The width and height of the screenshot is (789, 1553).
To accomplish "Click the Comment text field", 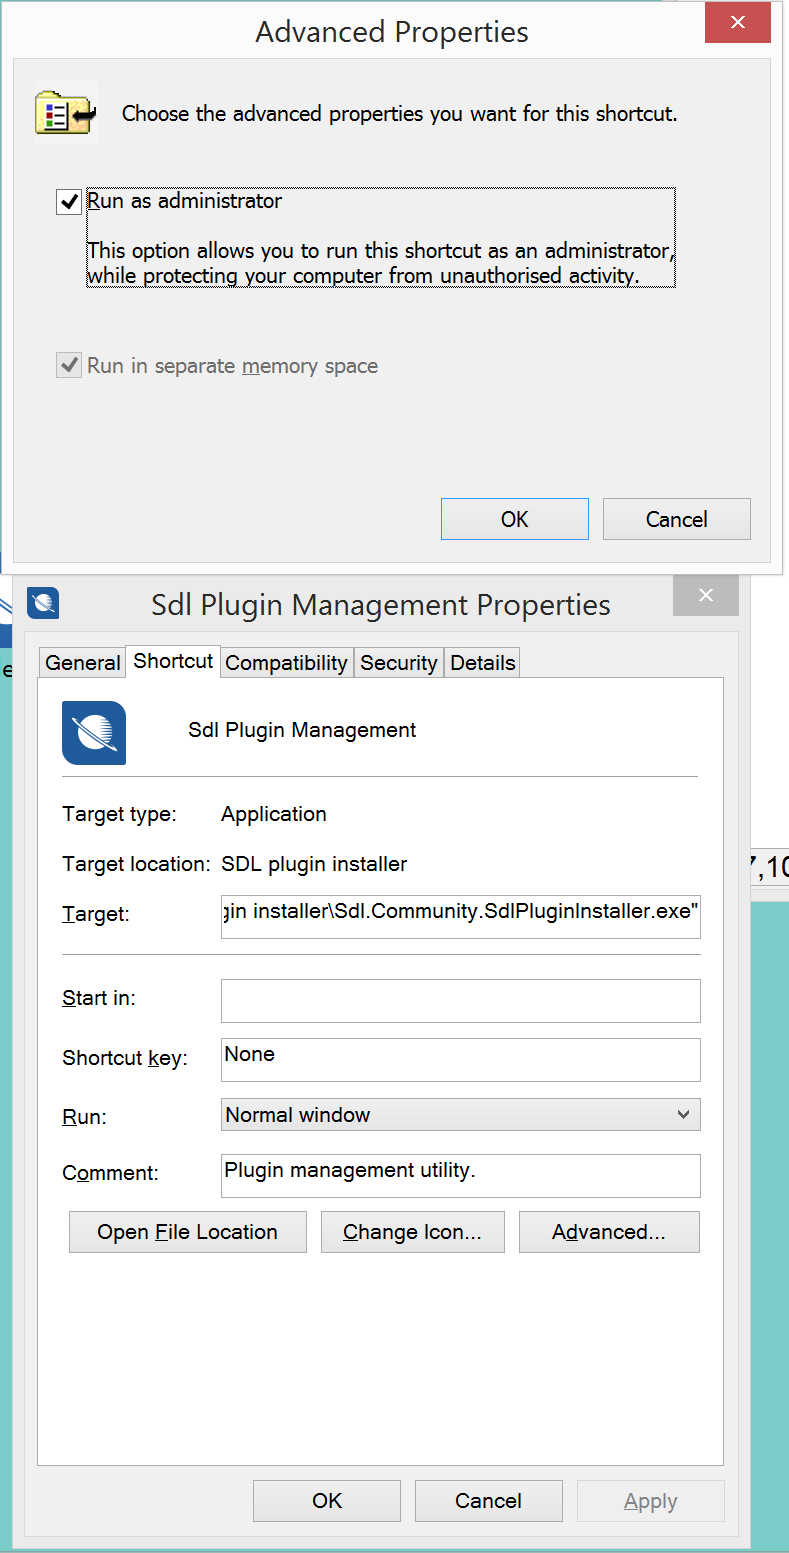I will [x=461, y=1176].
